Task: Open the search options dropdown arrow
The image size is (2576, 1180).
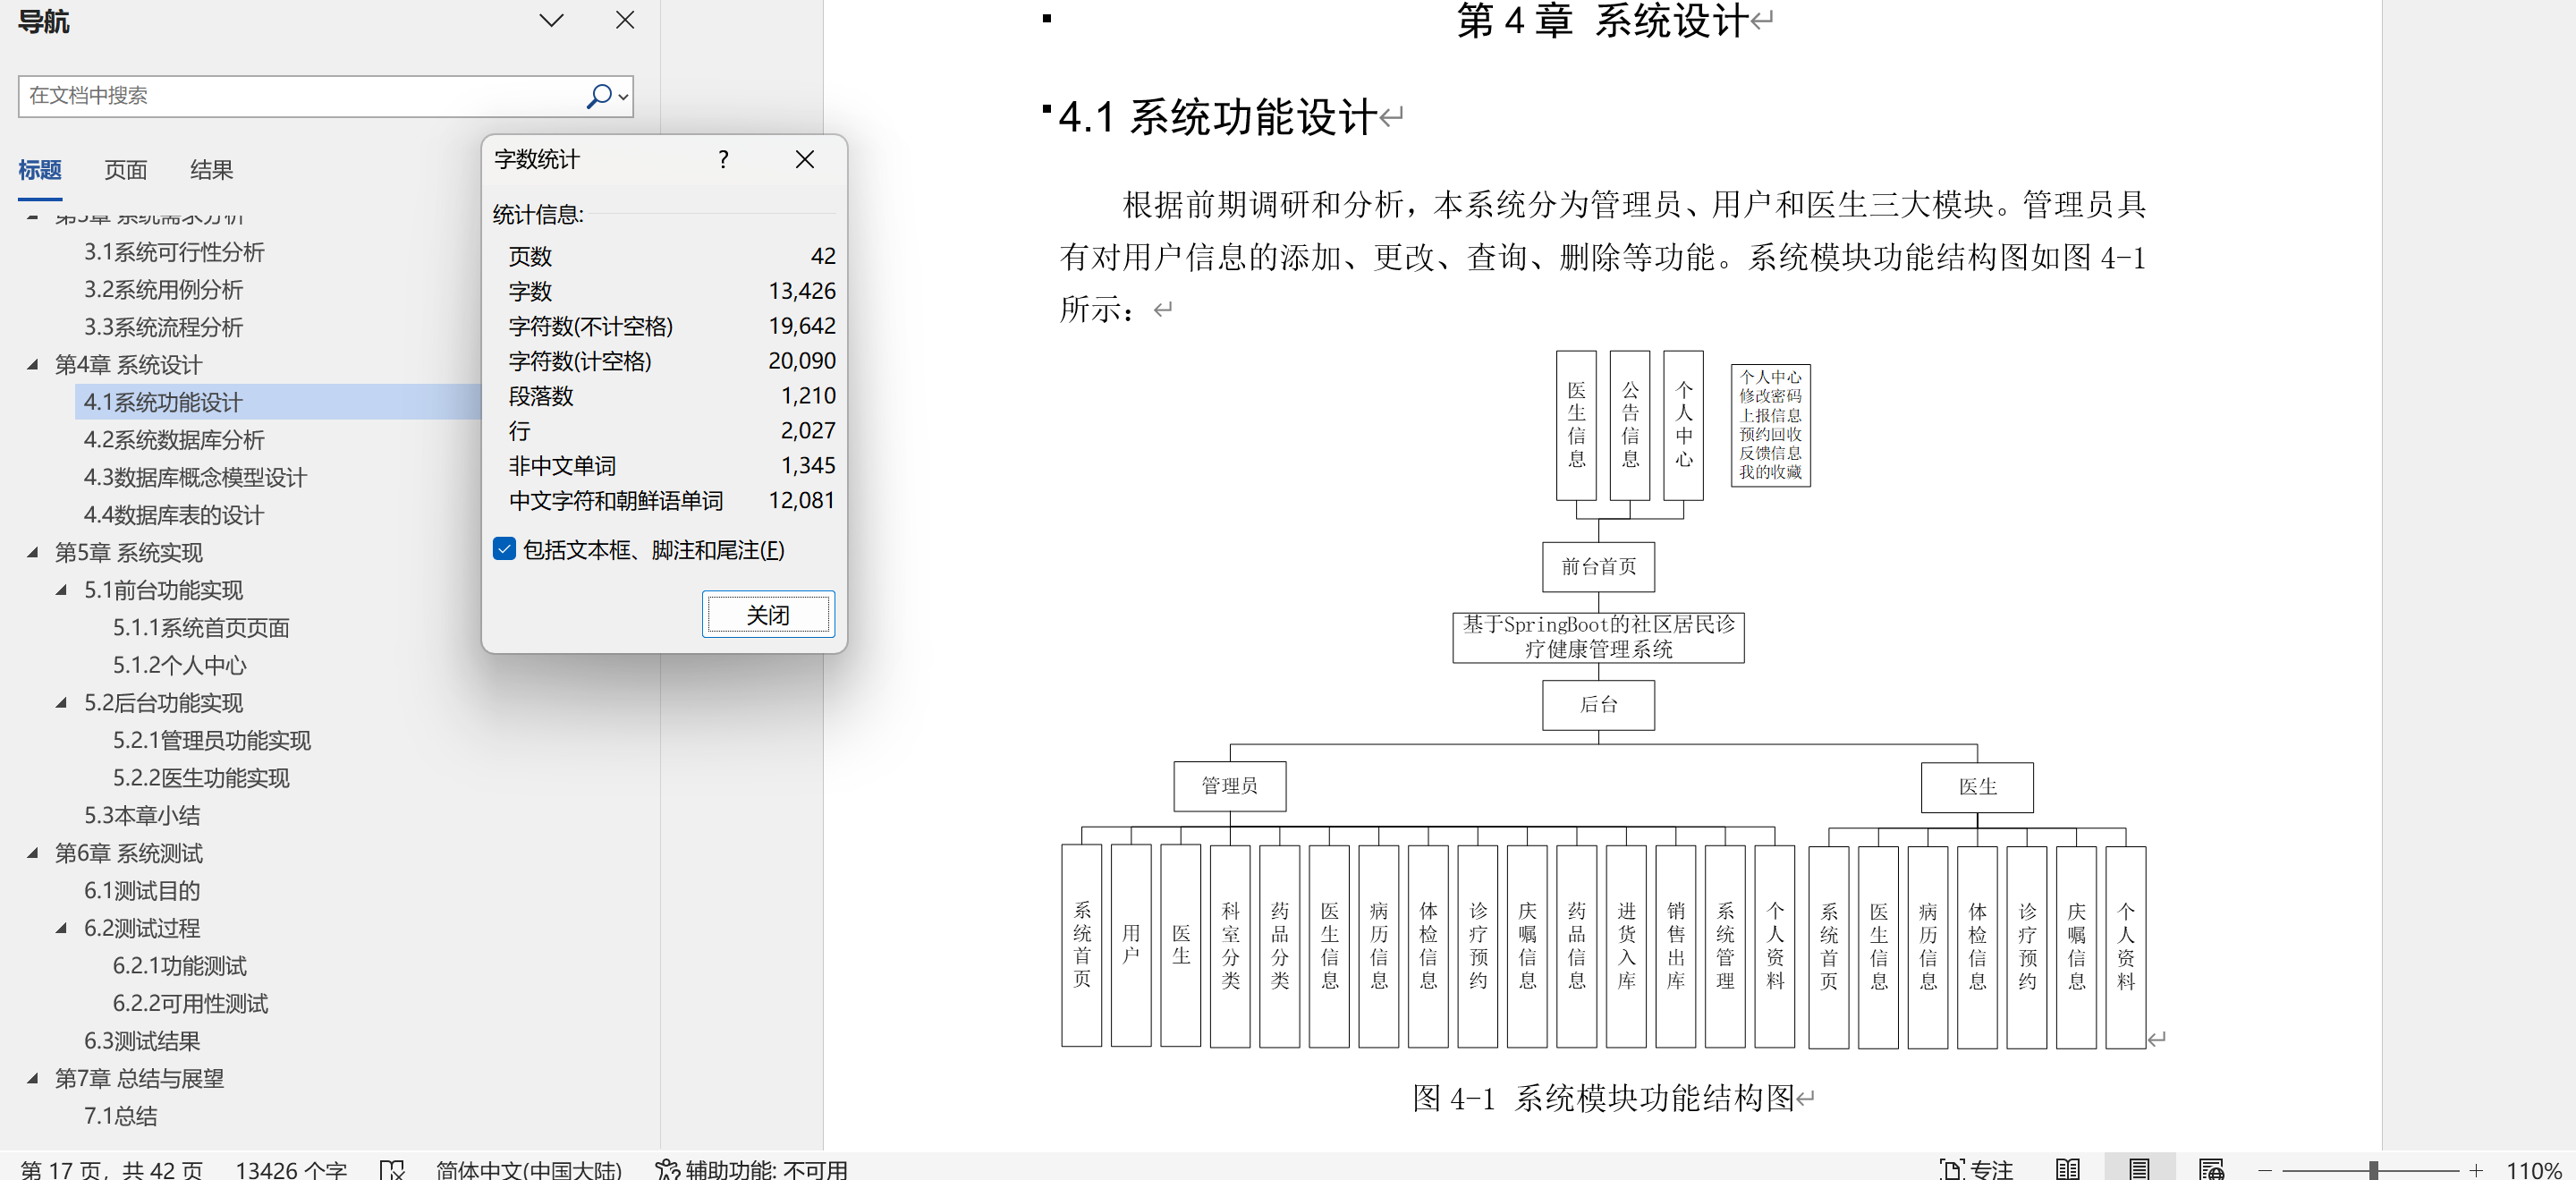Action: point(623,97)
